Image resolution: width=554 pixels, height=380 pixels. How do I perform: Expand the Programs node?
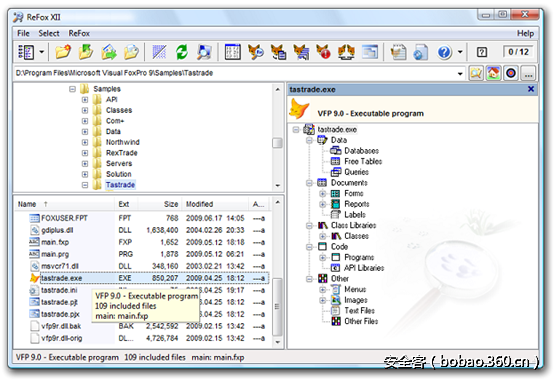[x=323, y=257]
